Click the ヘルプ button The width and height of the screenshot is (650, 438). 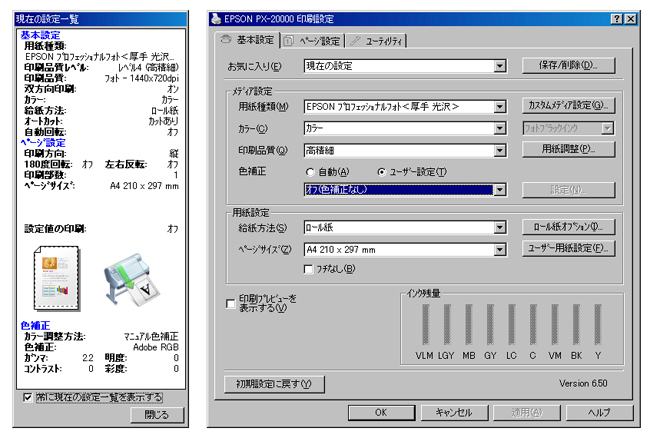click(x=599, y=413)
